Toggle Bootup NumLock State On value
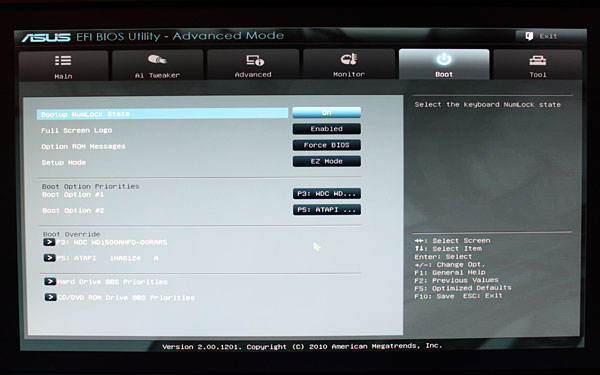 tap(326, 112)
